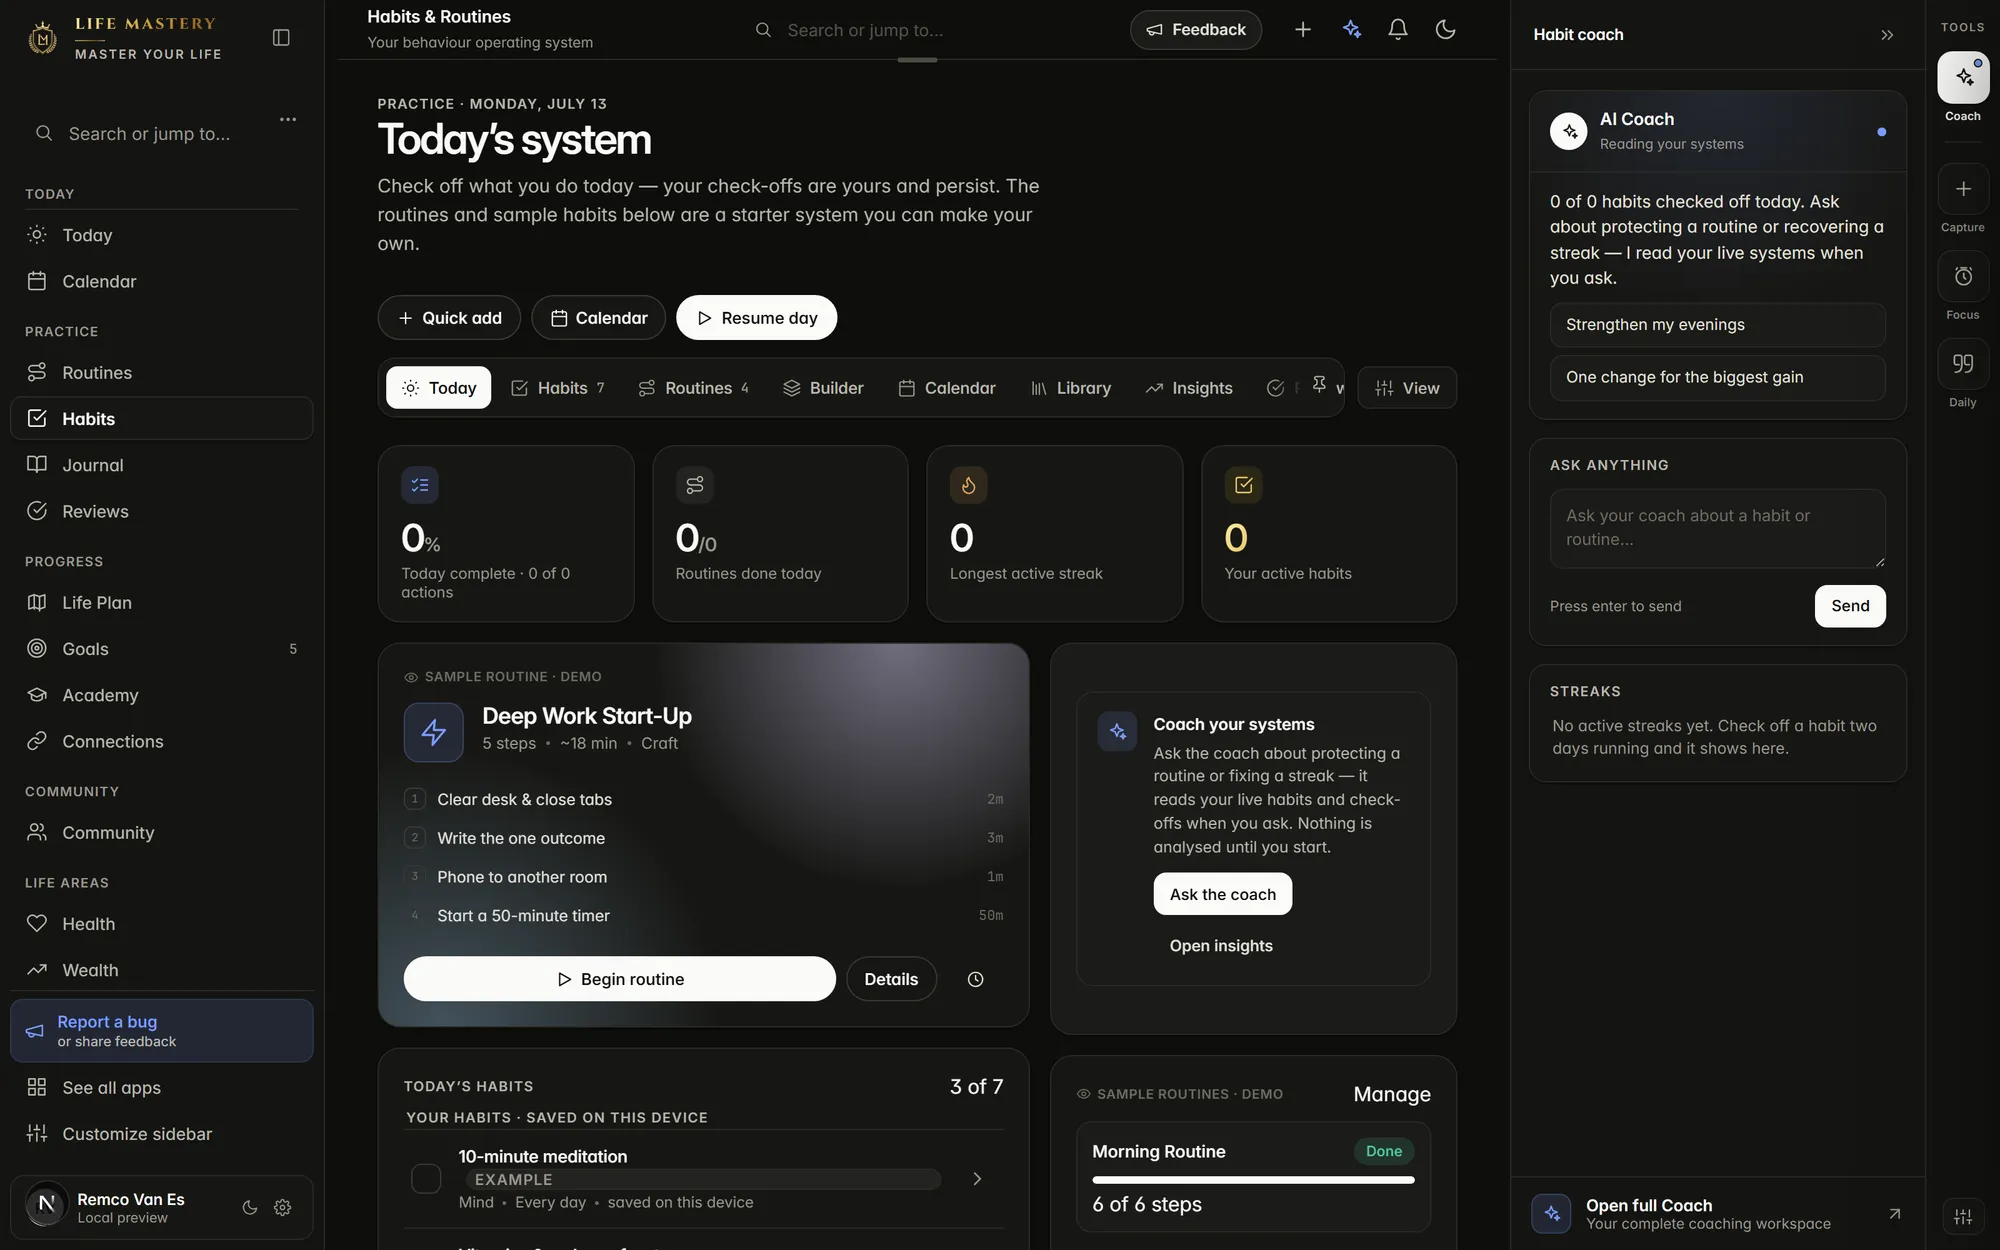Toggle theme moon icon beside user name
This screenshot has width=2000, height=1250.
[x=250, y=1207]
